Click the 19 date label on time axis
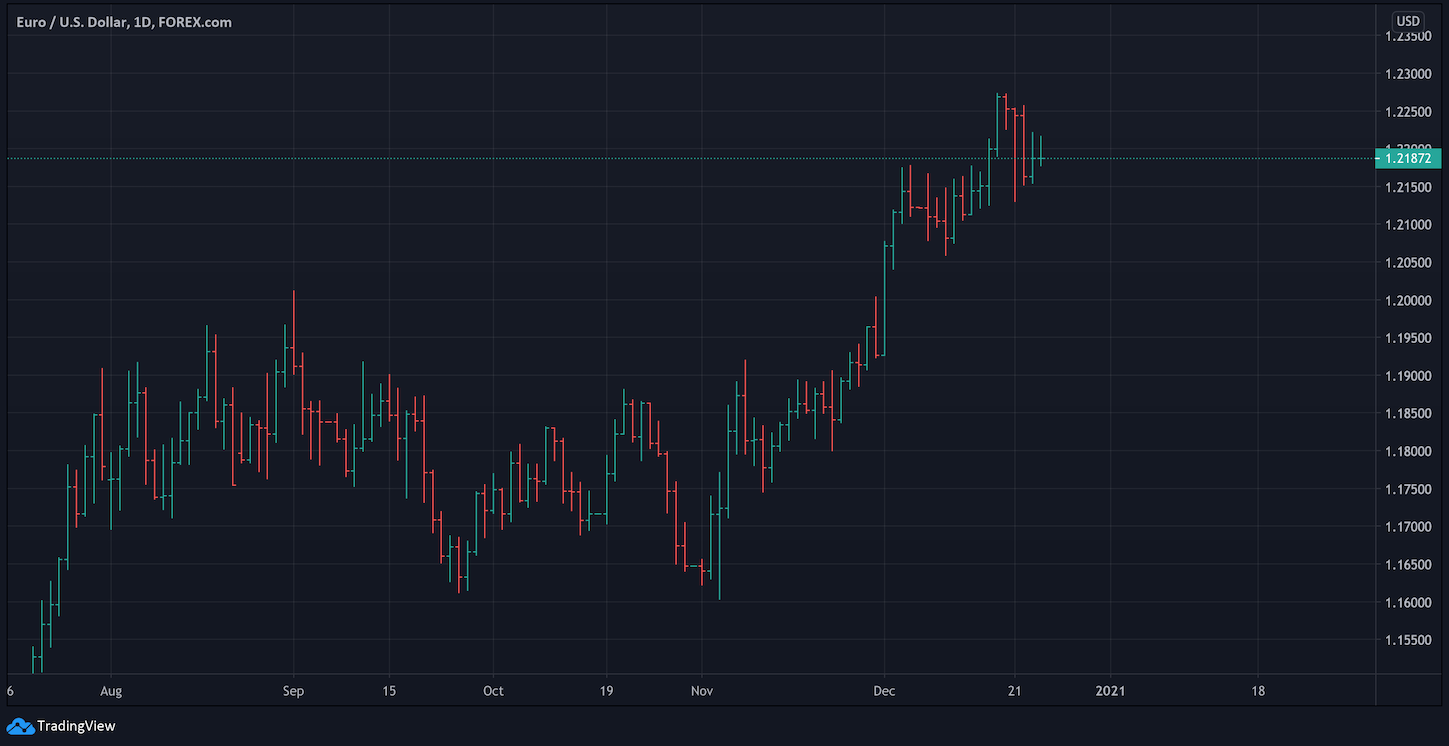1449x746 pixels. 607,691
